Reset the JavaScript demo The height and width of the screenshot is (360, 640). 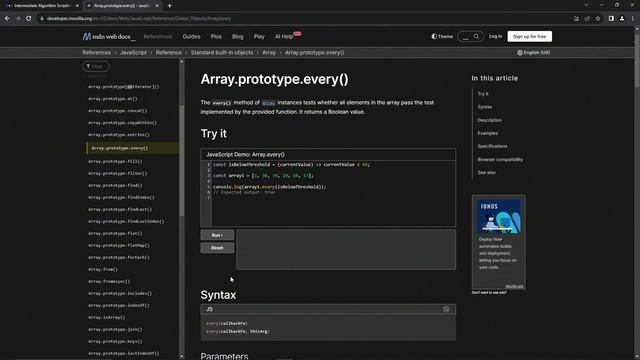click(217, 248)
